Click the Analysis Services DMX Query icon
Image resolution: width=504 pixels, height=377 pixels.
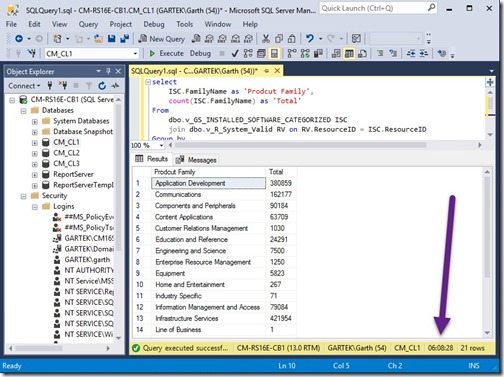click(x=222, y=39)
